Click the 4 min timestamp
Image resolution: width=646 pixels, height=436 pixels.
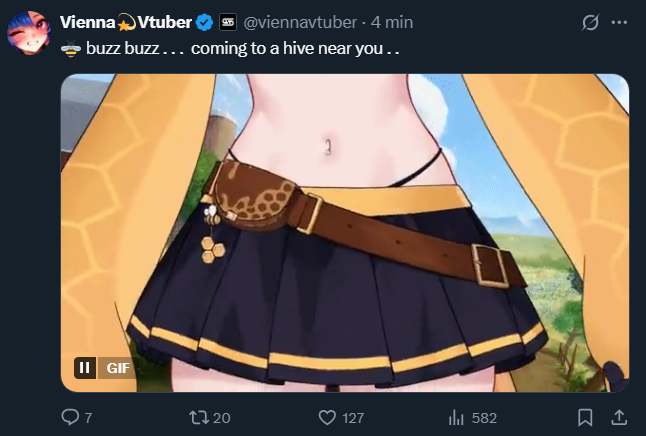pyautogui.click(x=392, y=22)
